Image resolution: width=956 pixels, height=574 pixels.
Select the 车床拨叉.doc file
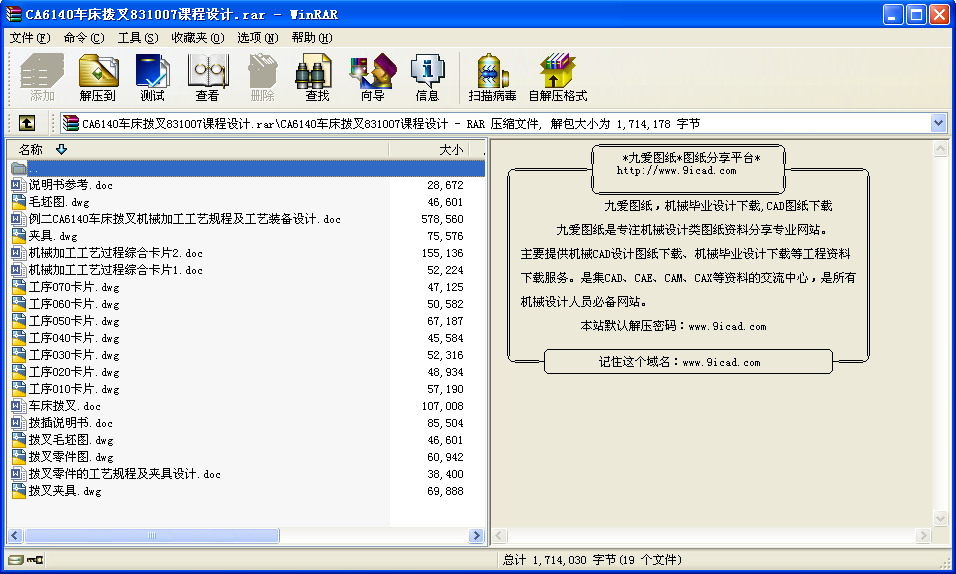64,406
